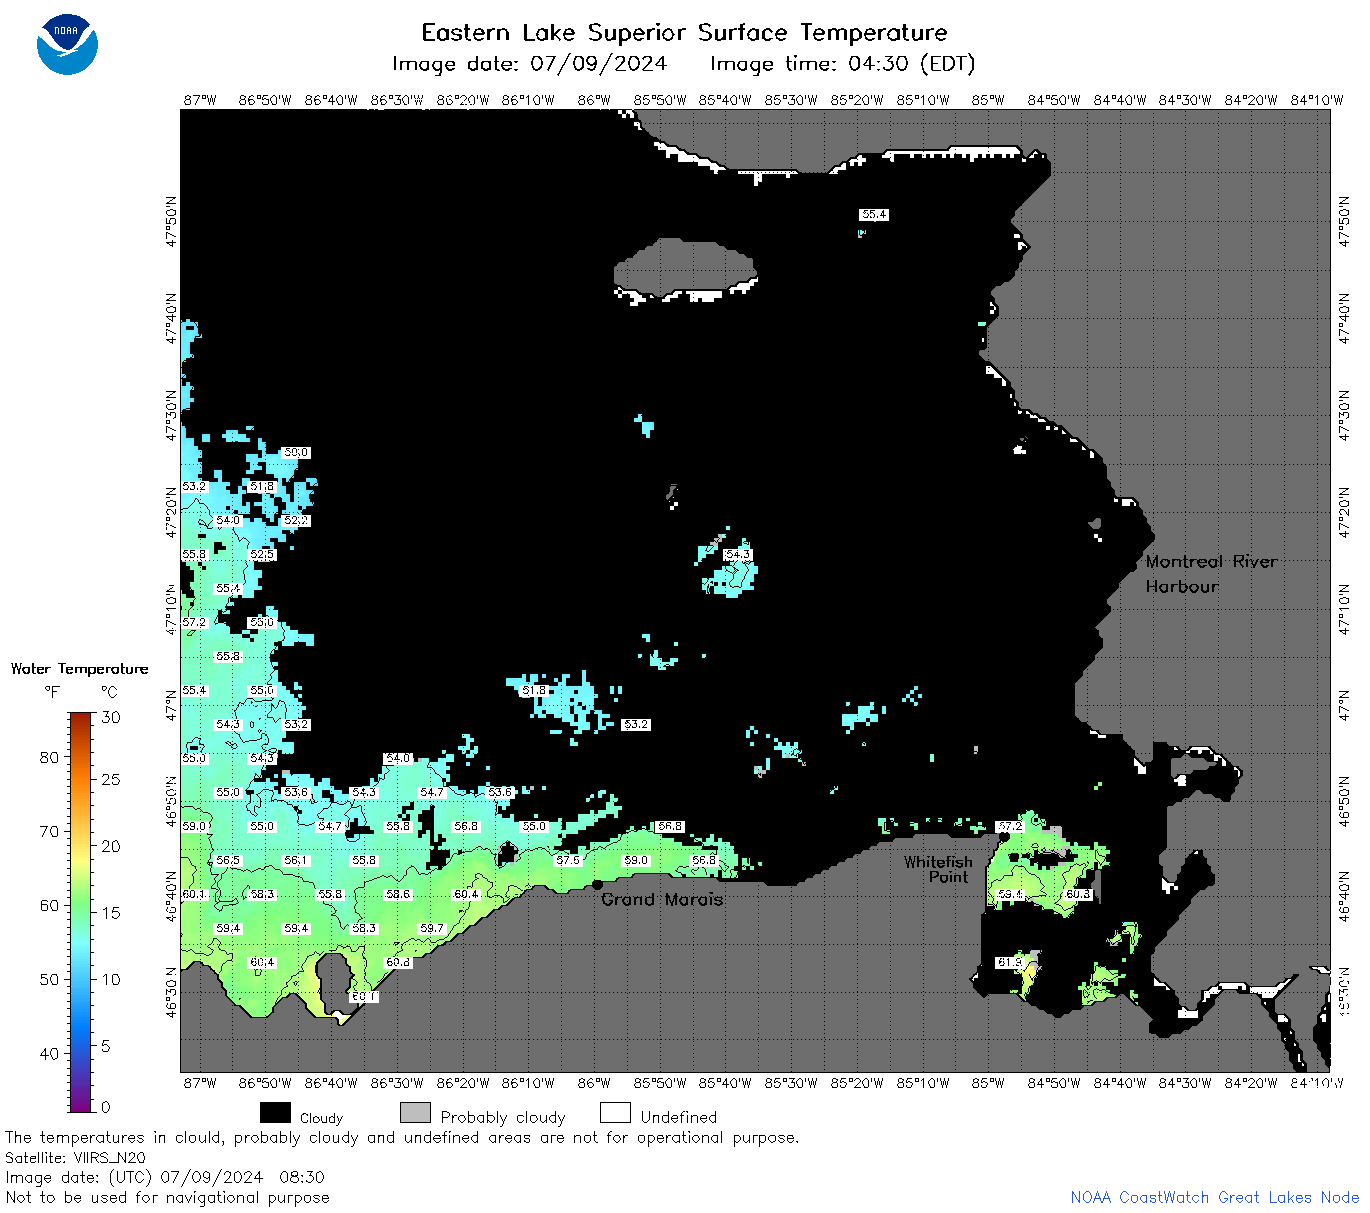Click the 61.9 temperature reading

point(1010,962)
